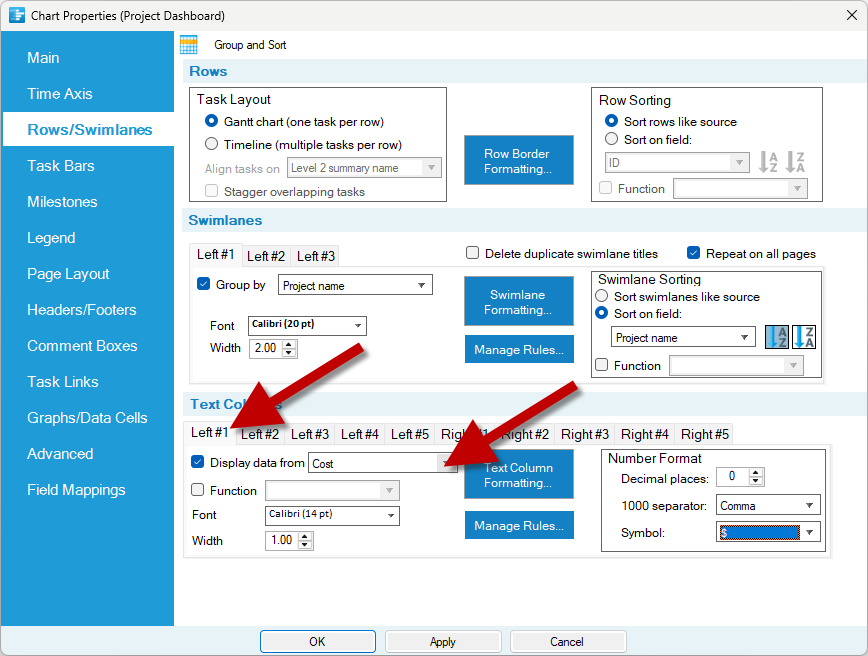Open Display data from Cost dropdown

[x=384, y=463]
